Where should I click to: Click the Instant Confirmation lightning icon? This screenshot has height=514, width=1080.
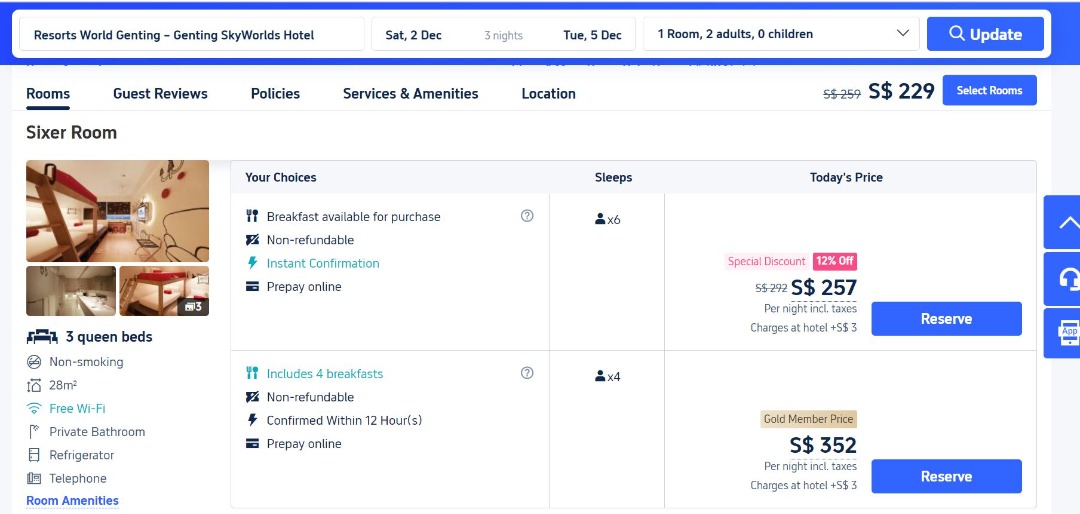[x=253, y=263]
